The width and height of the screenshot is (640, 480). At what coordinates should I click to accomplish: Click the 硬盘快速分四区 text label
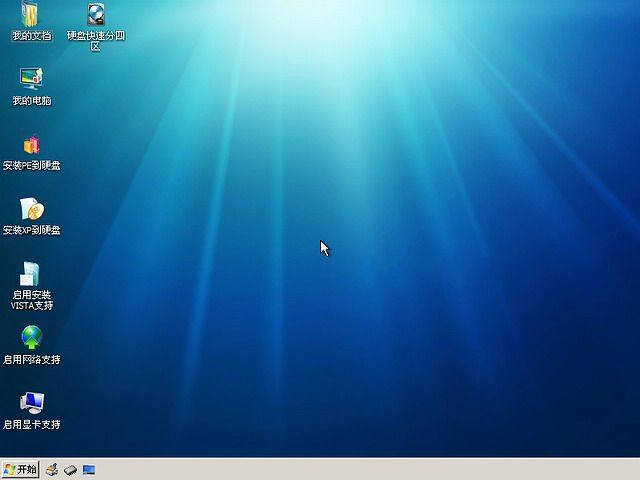pyautogui.click(x=96, y=40)
